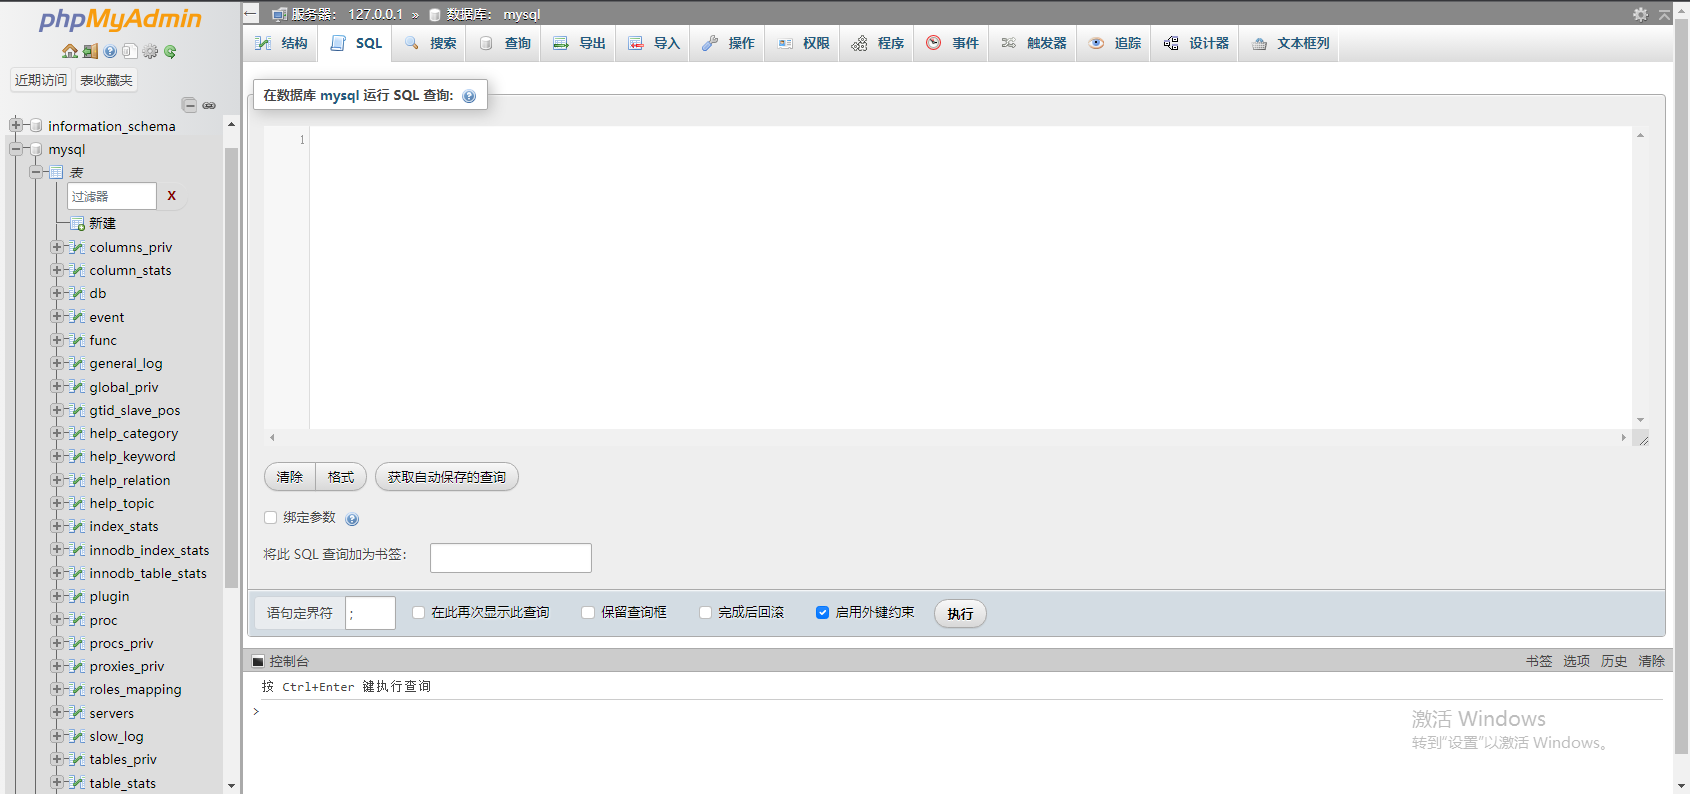Focus the bookmark label input field
Viewport: 1690px width, 794px height.
pos(511,558)
